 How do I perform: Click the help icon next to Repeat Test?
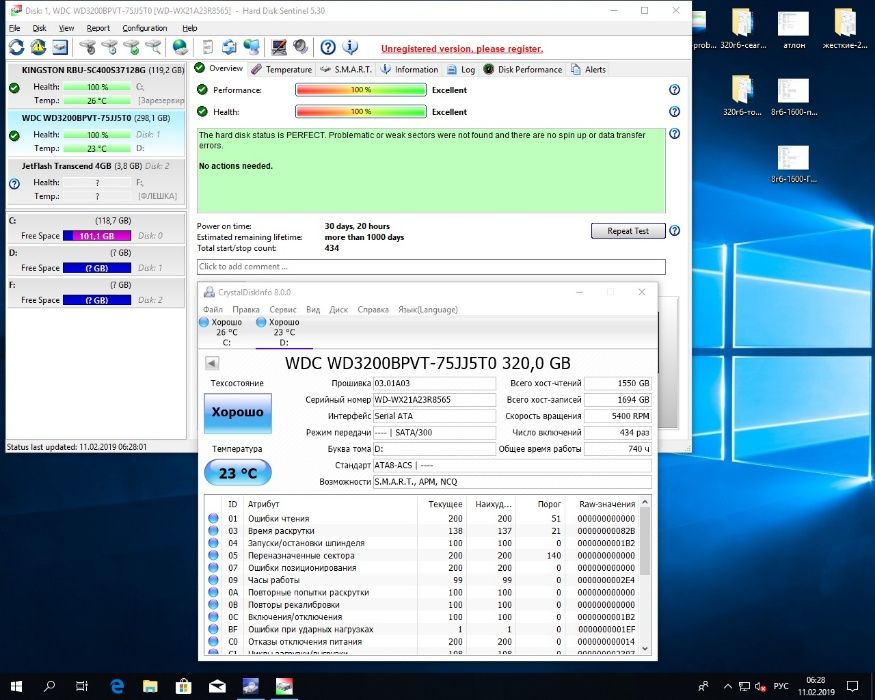[674, 231]
